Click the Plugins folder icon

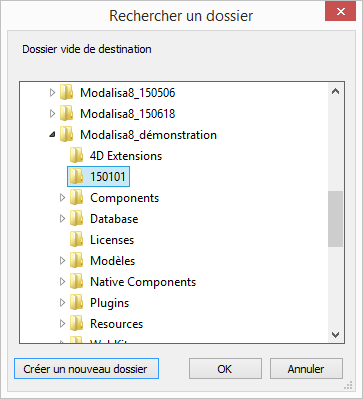(x=77, y=302)
